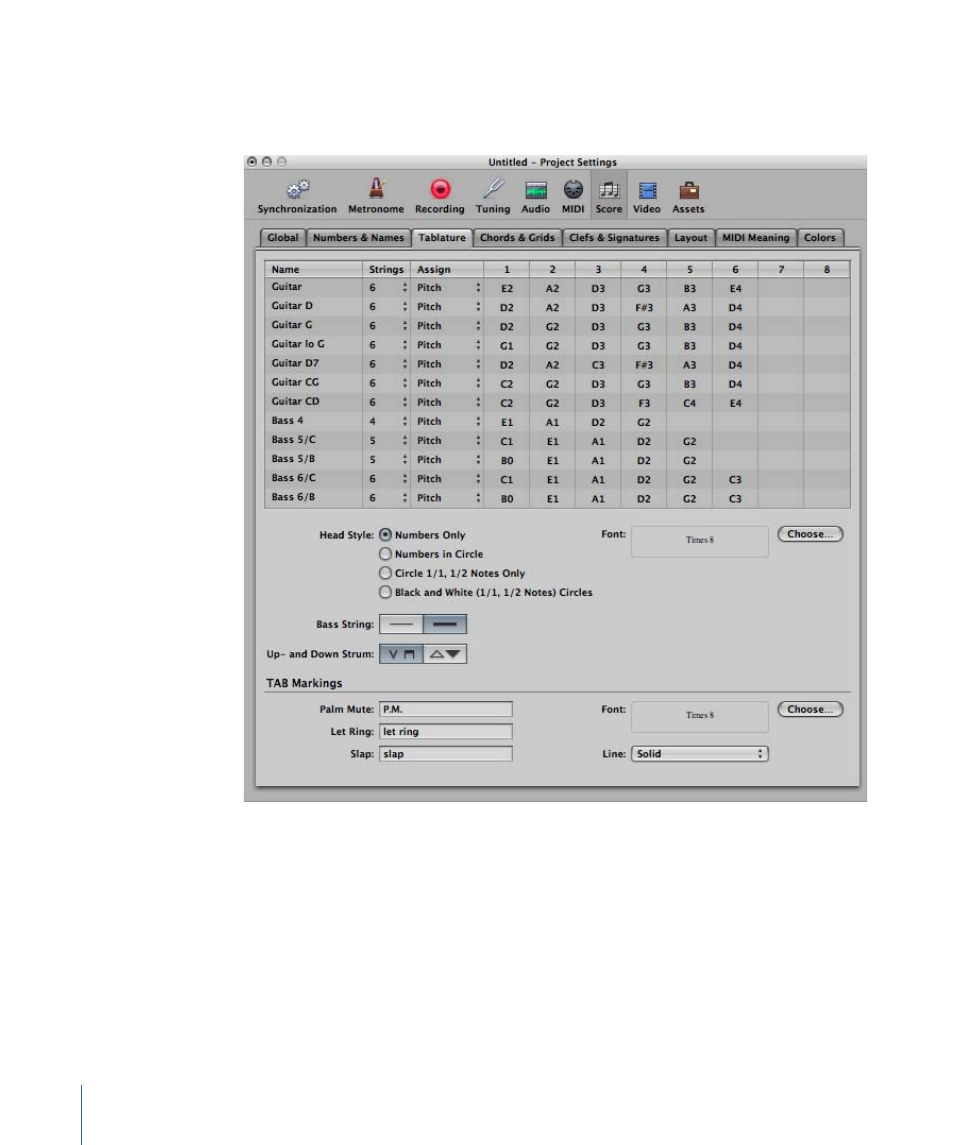The height and width of the screenshot is (1145, 954).
Task: Select the Bass 5/B tuning name
Action: 293,459
